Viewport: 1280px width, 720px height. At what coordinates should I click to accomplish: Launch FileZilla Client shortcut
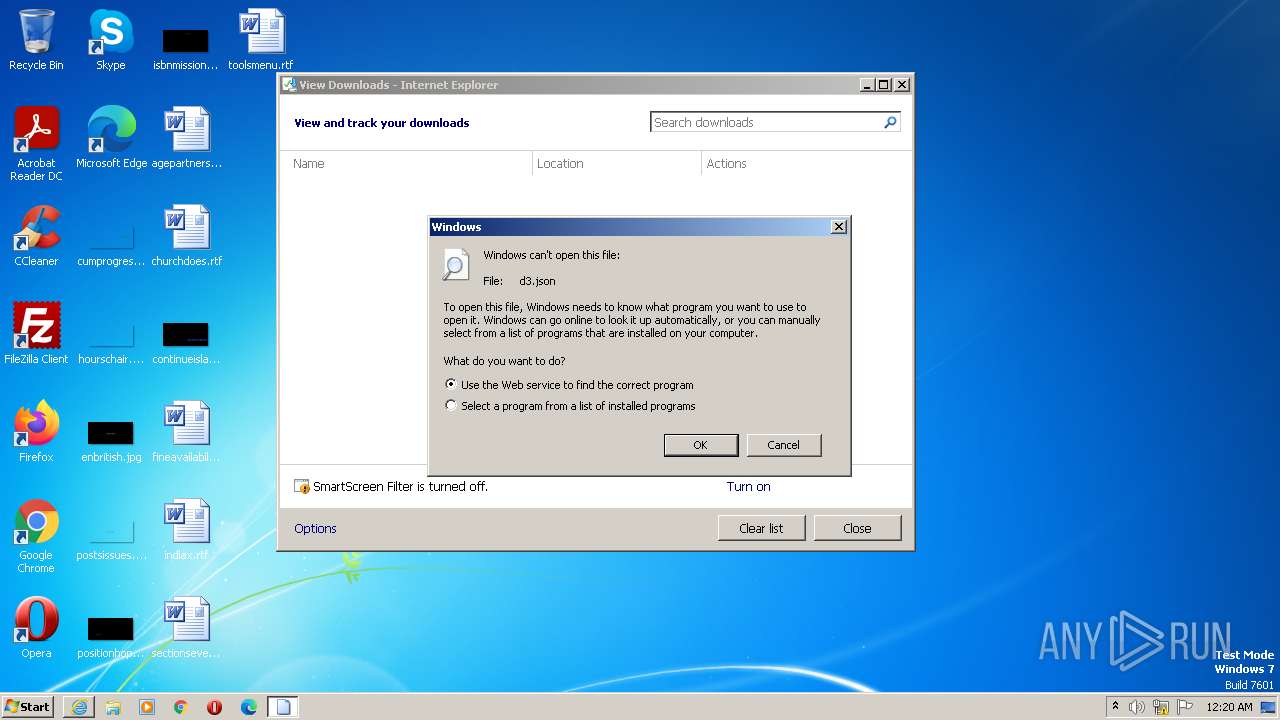[36, 334]
